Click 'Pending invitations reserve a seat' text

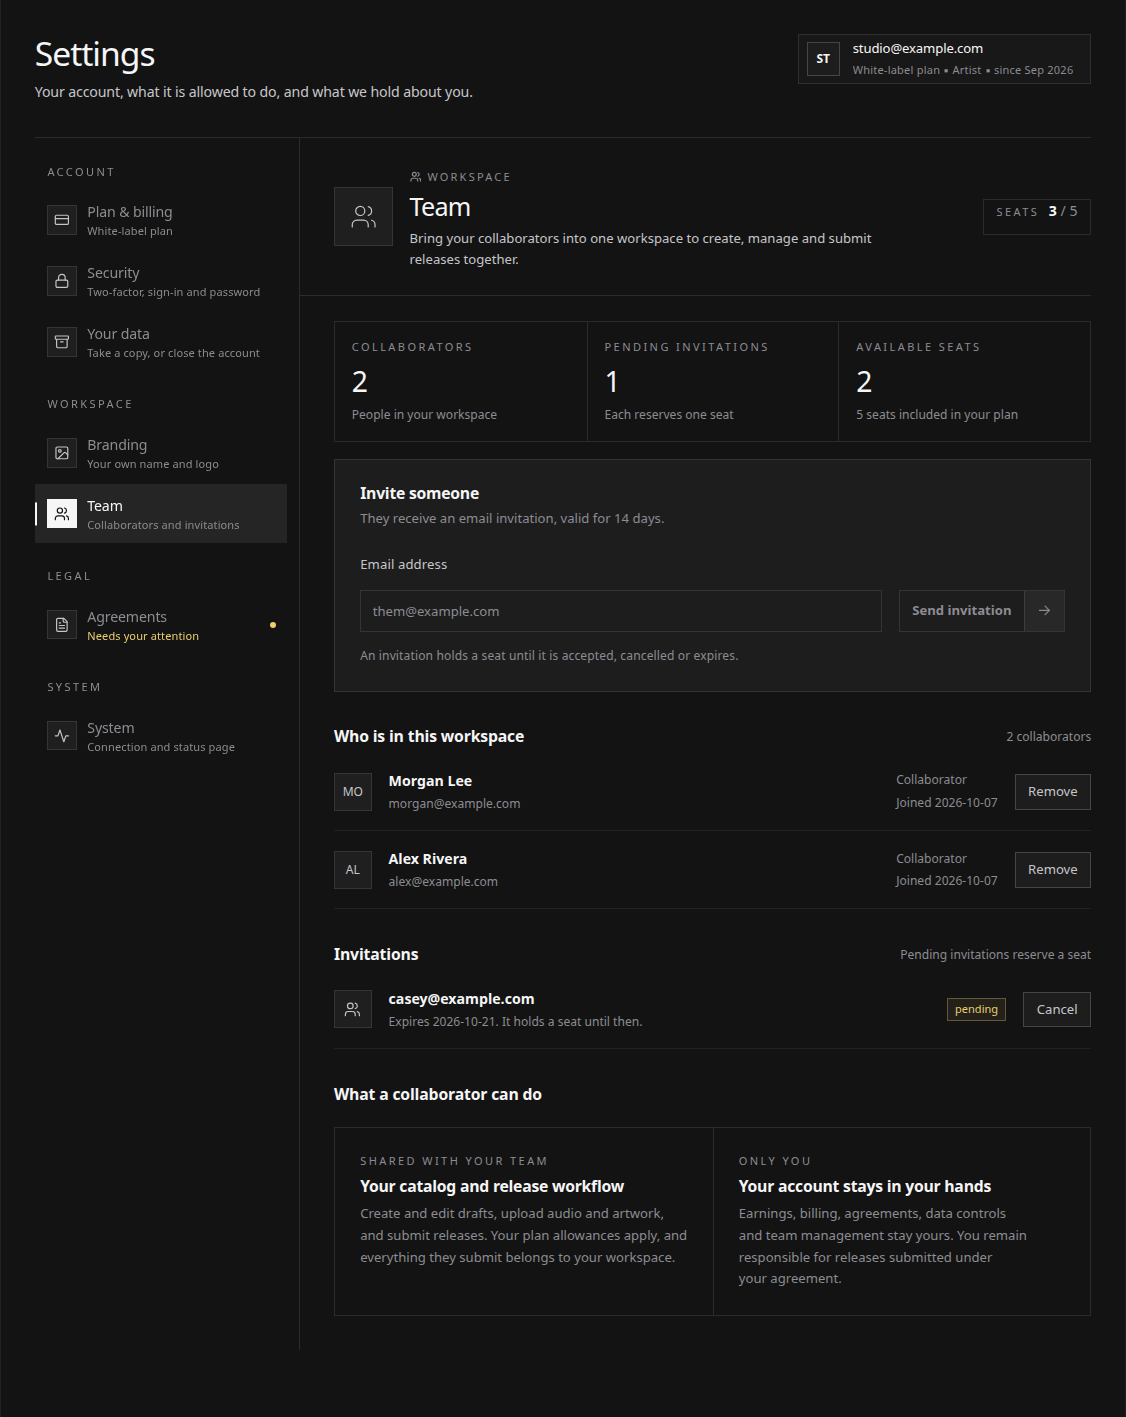tap(995, 955)
